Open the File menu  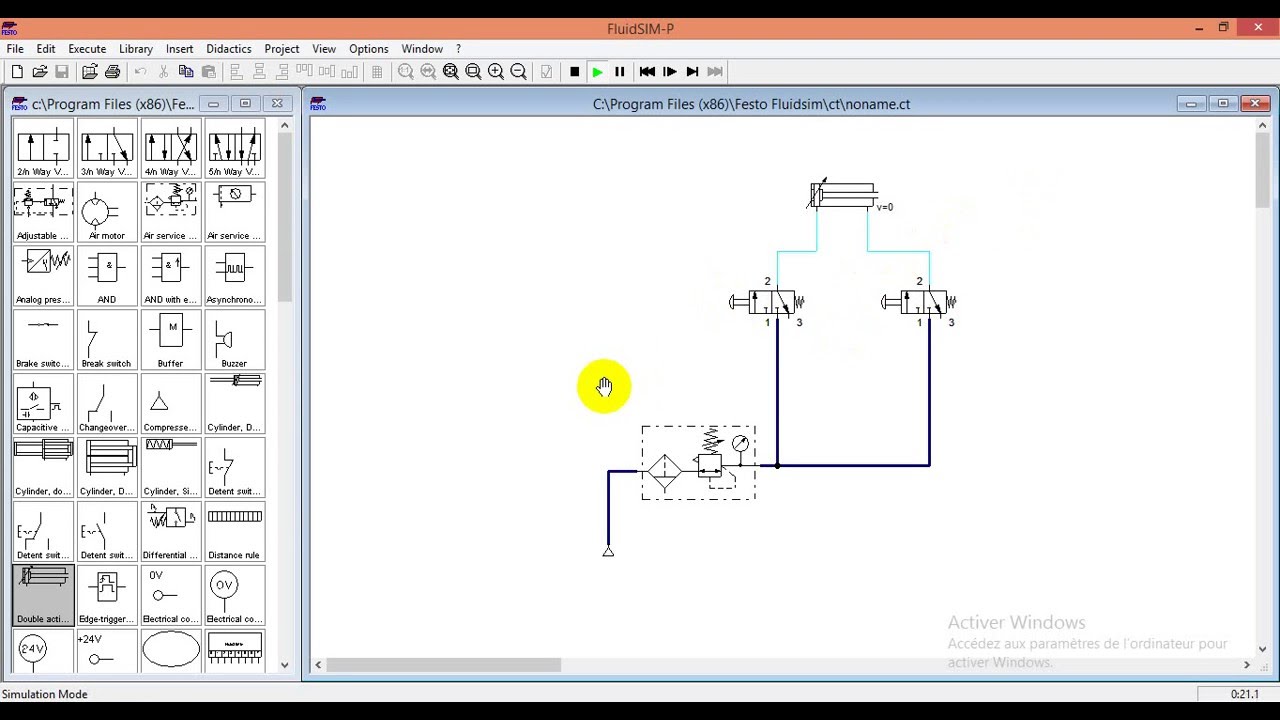(x=15, y=49)
